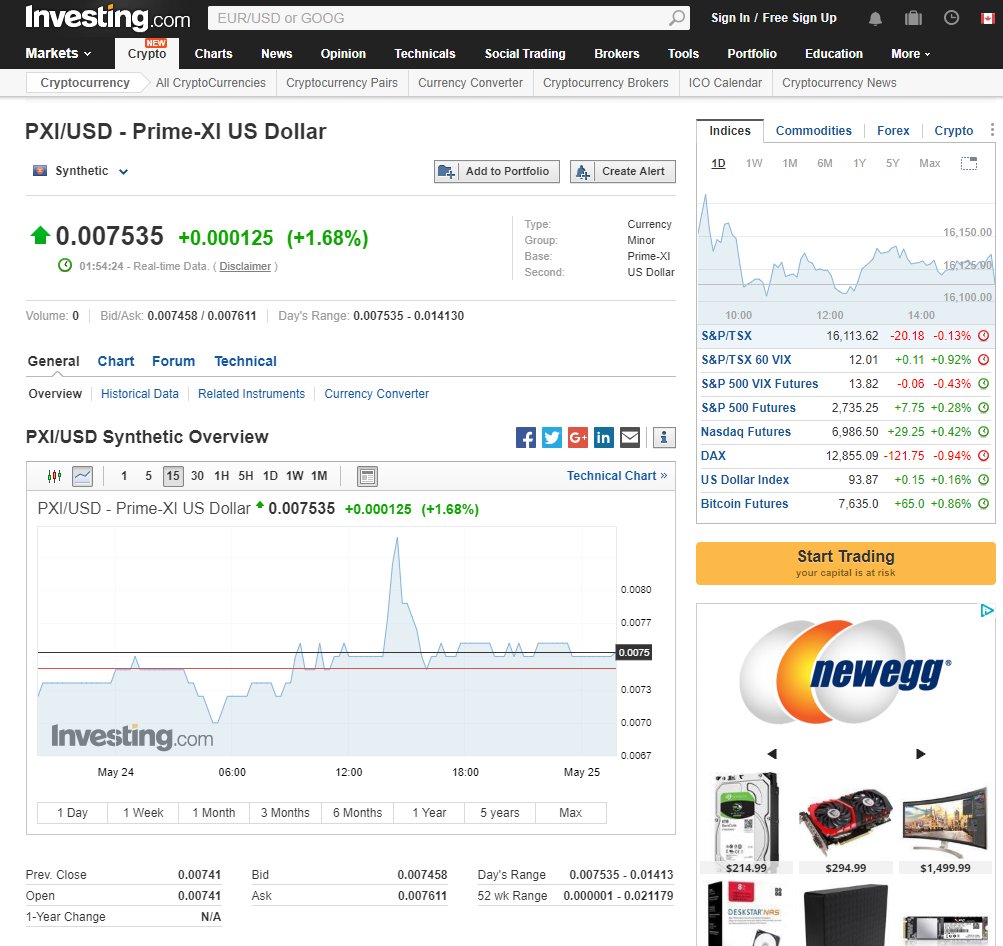This screenshot has width=1003, height=946.
Task: Switch sidebar to Commodities tab
Action: click(x=814, y=130)
